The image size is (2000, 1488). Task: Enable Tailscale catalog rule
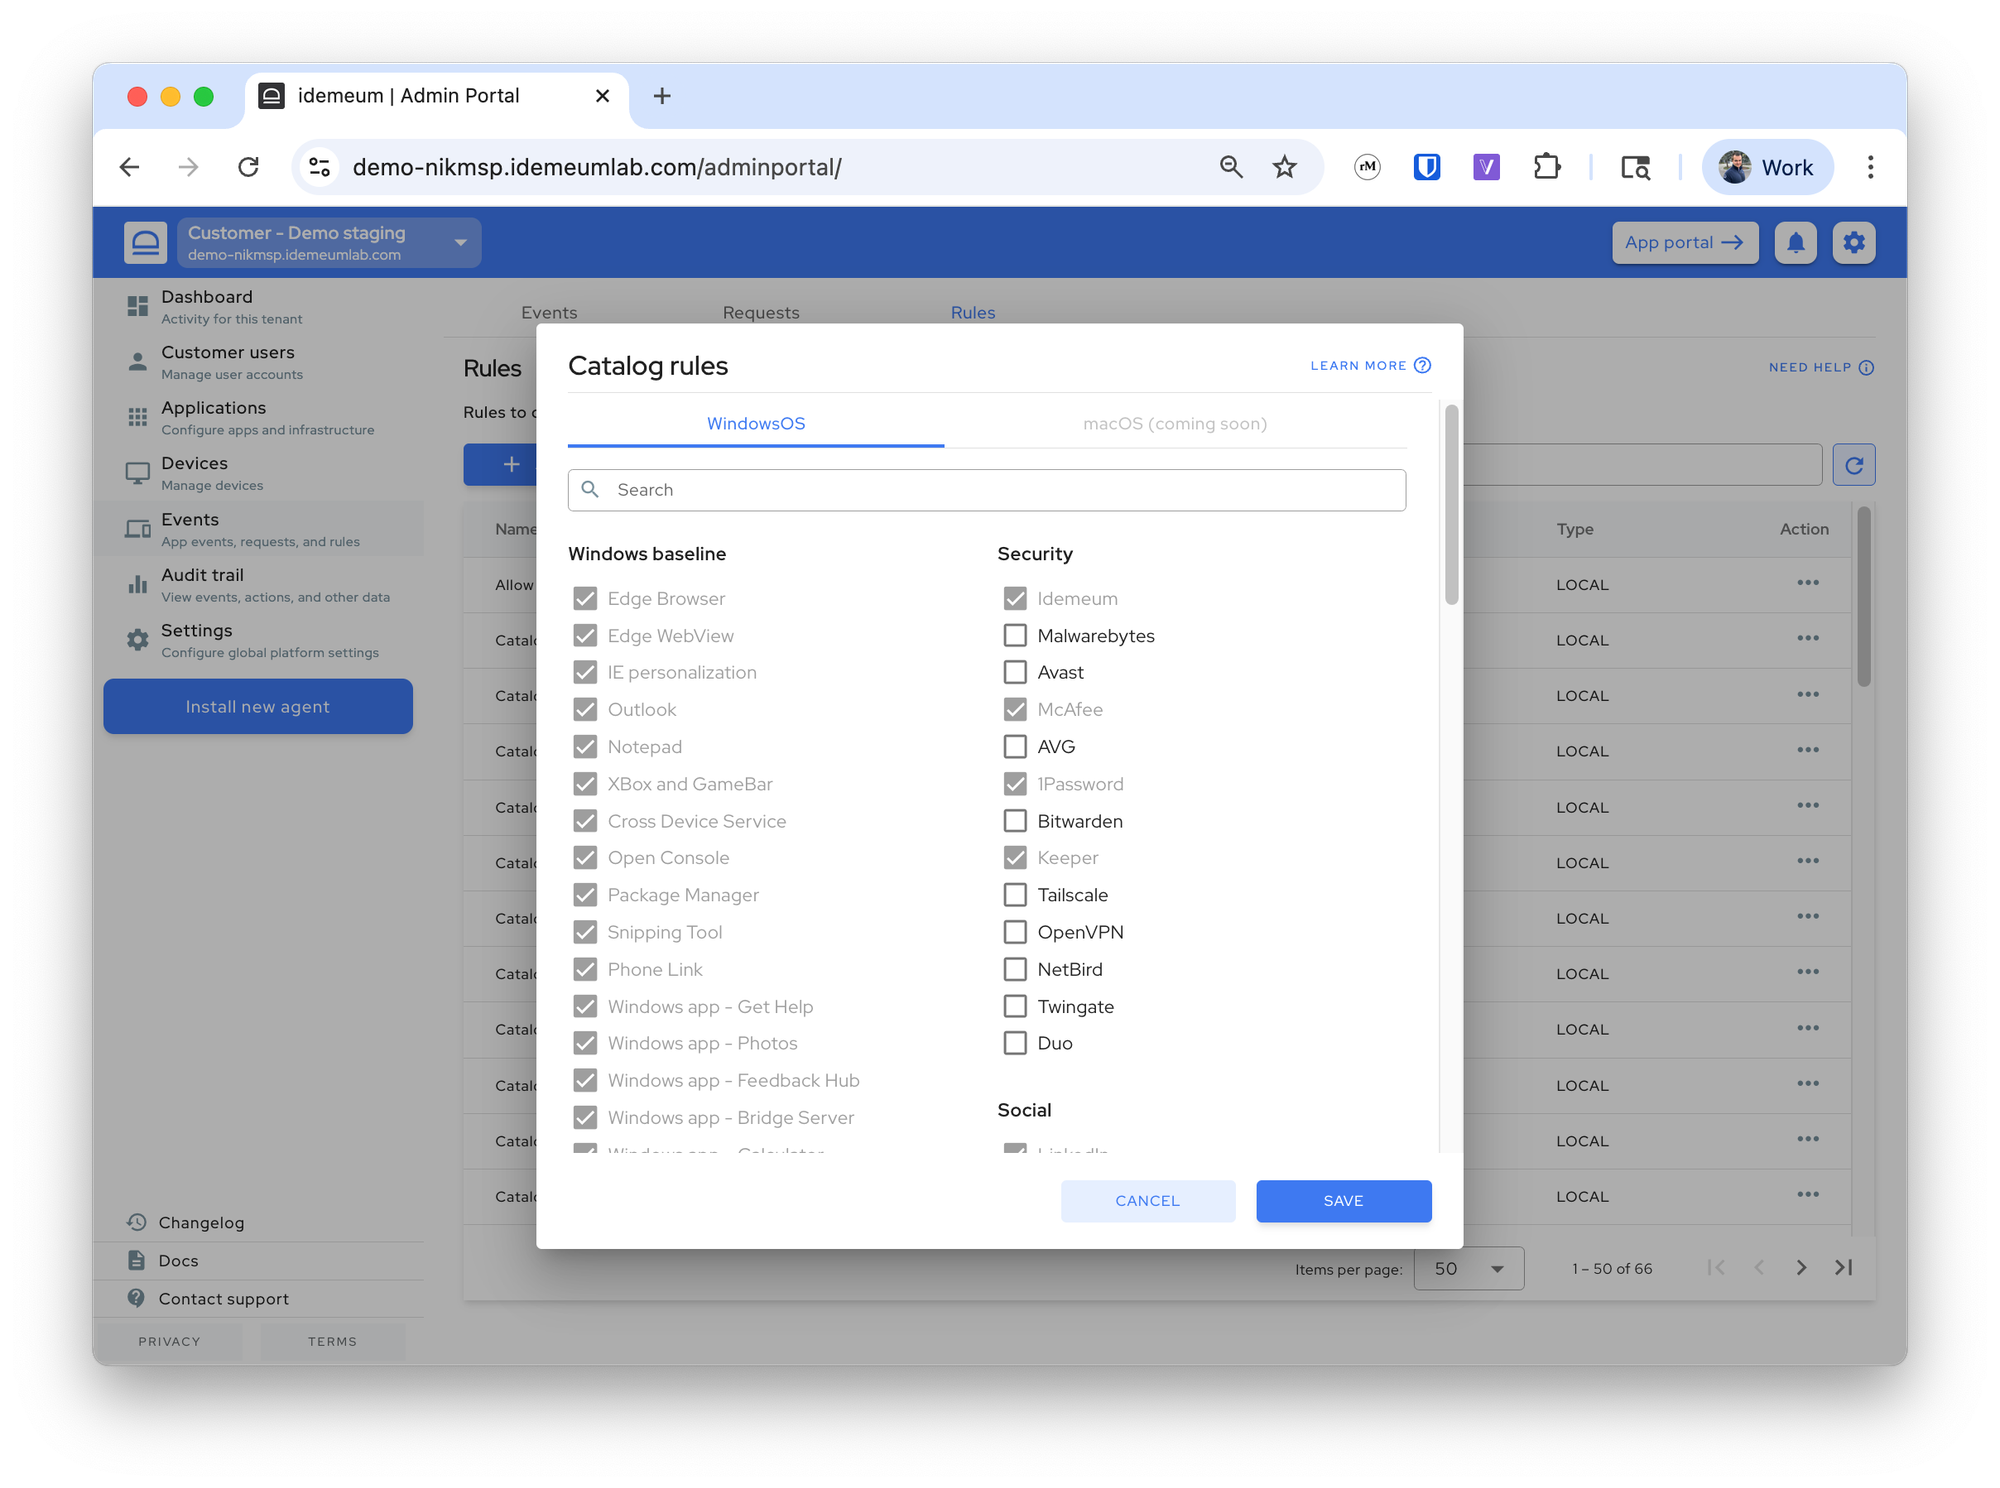coord(1015,895)
